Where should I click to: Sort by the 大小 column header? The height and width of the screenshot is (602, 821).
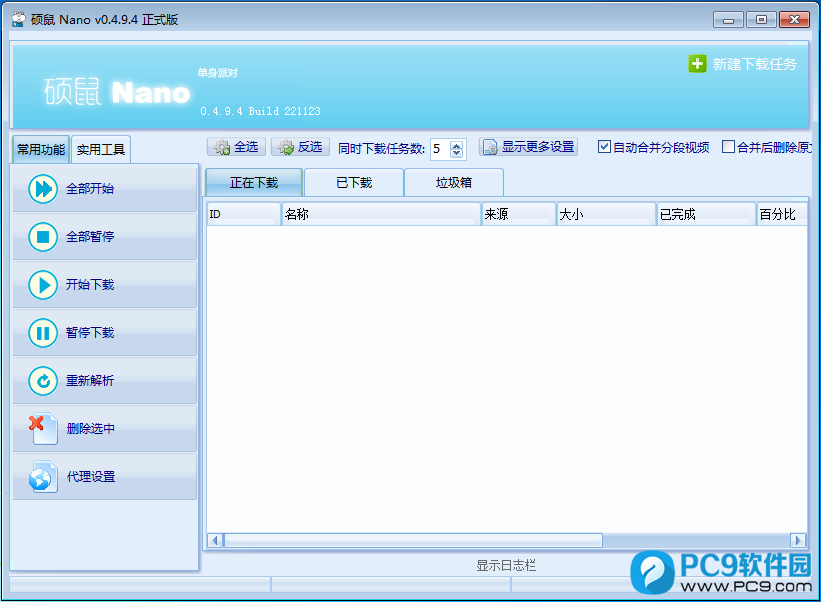pos(606,214)
